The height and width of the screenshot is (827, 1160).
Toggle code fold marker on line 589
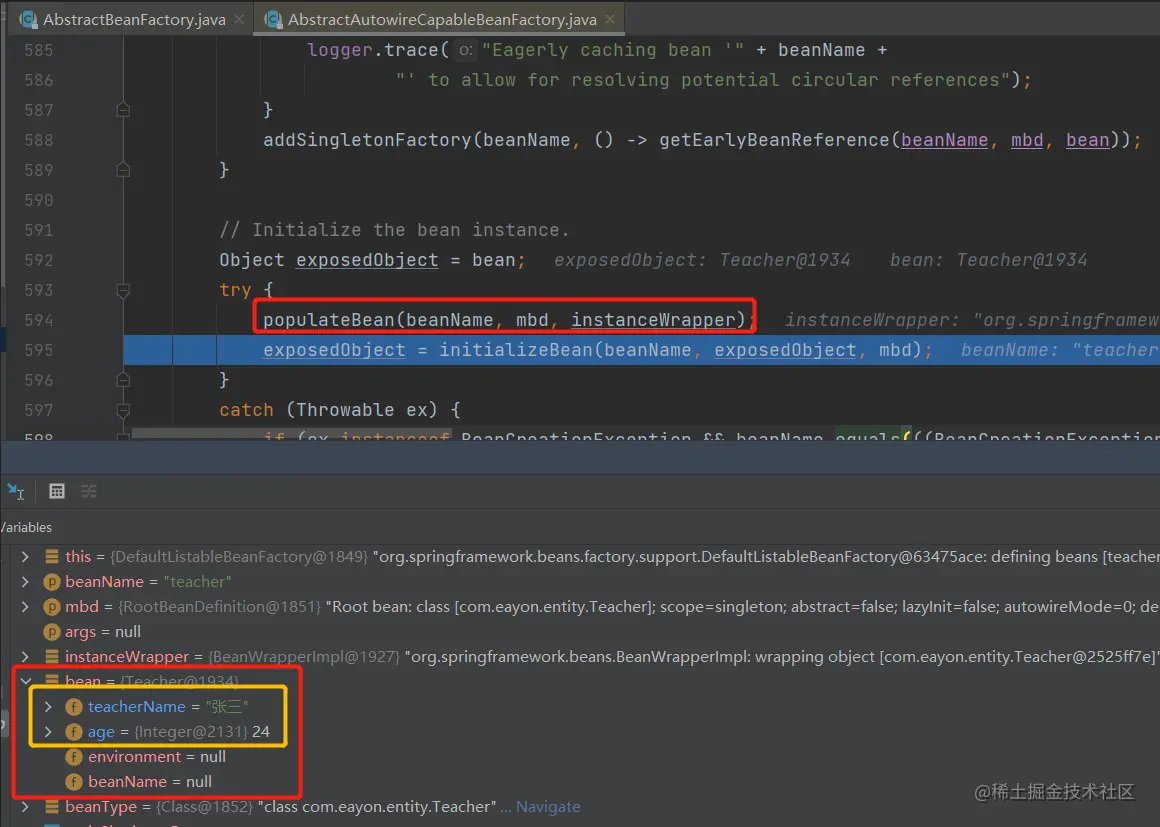coord(124,170)
